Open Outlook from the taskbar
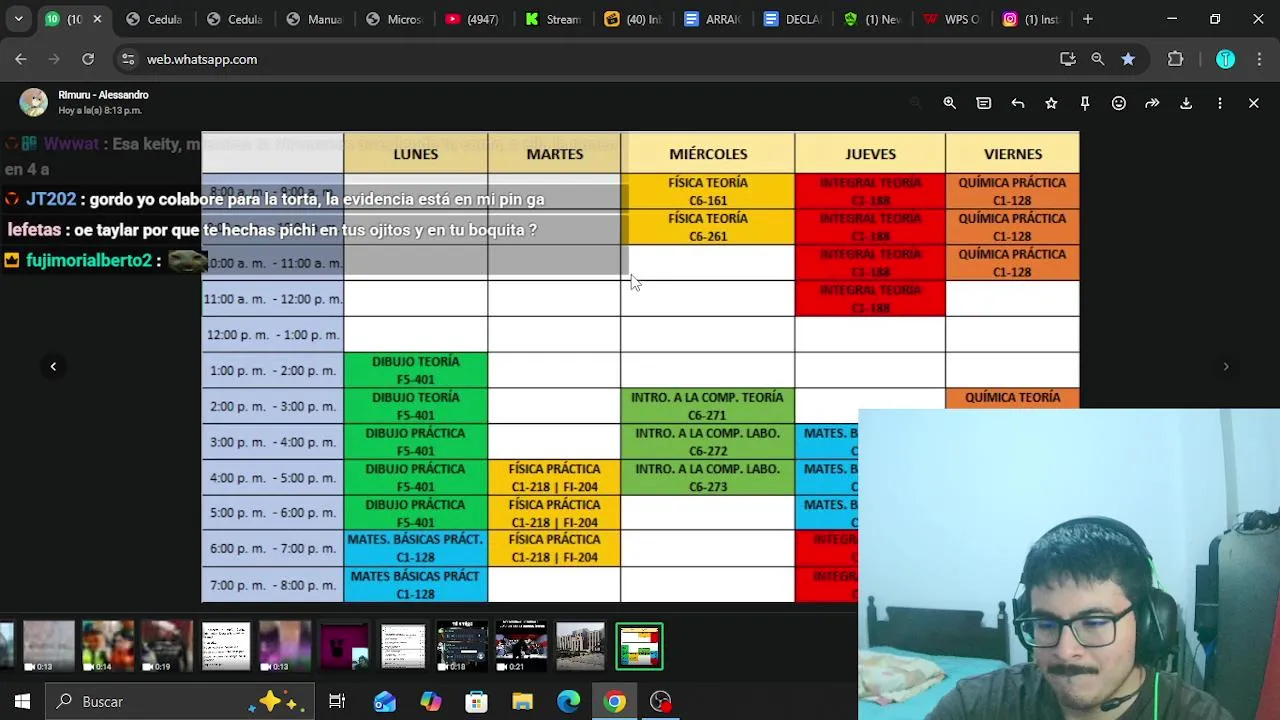The image size is (1280, 720). click(x=385, y=702)
